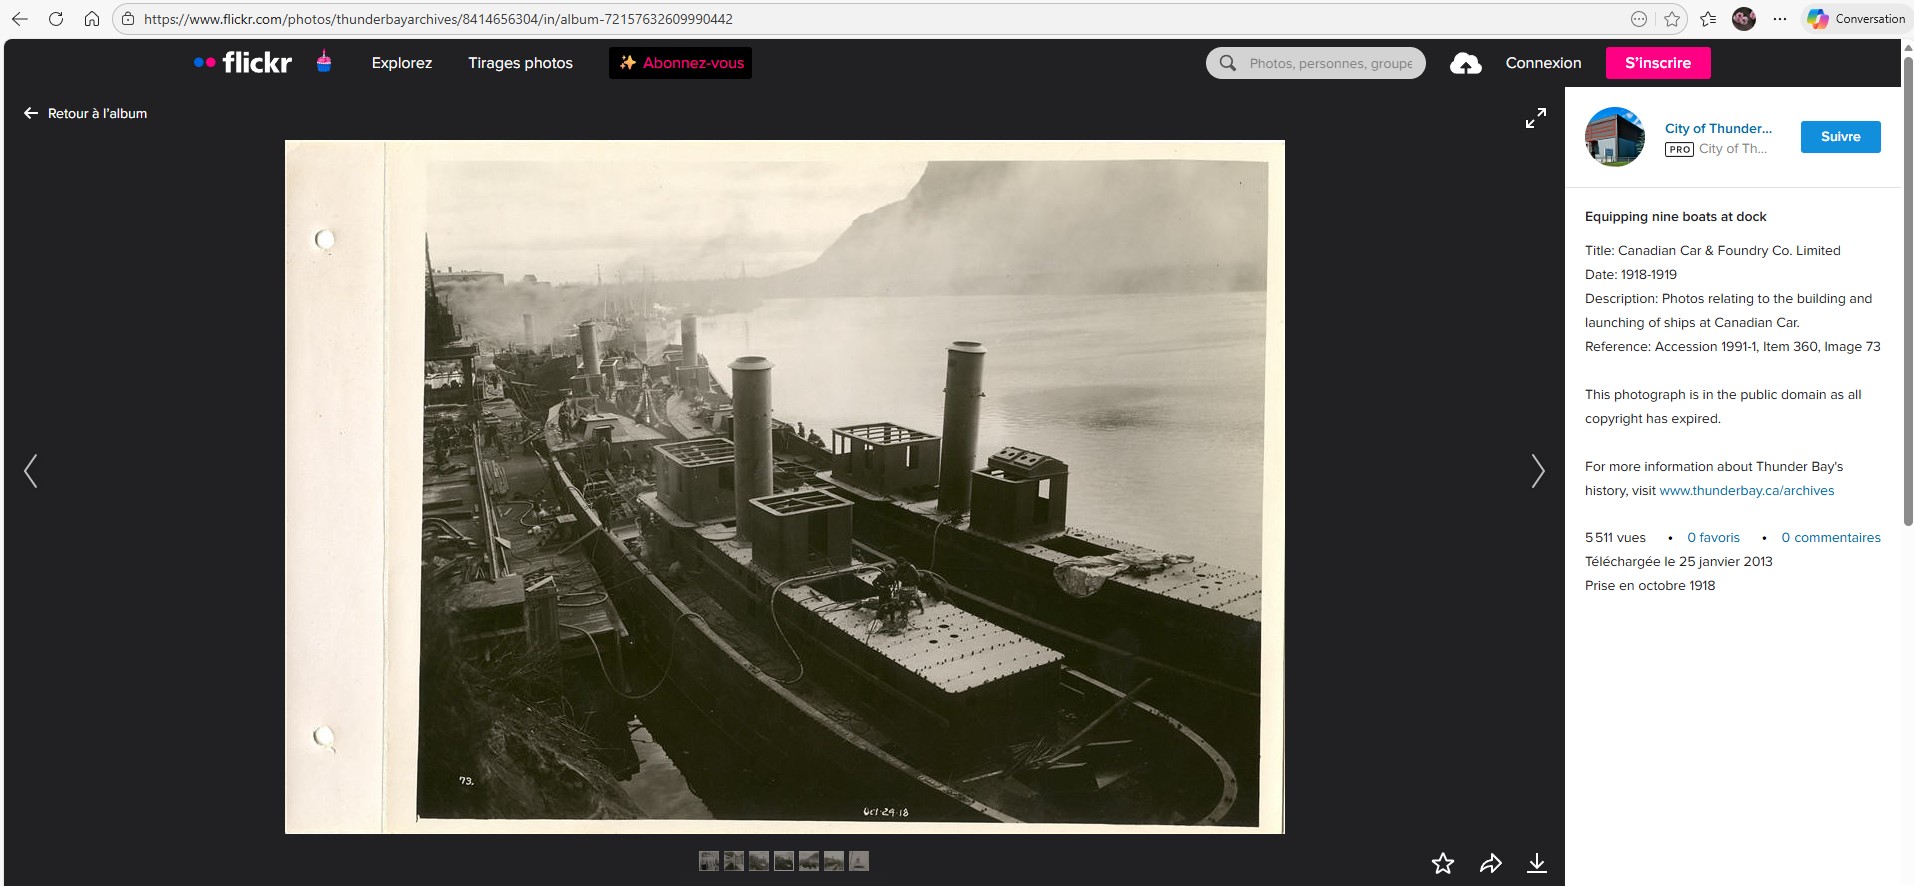
Task: Select first thumbnail in filmstrip
Action: click(709, 861)
